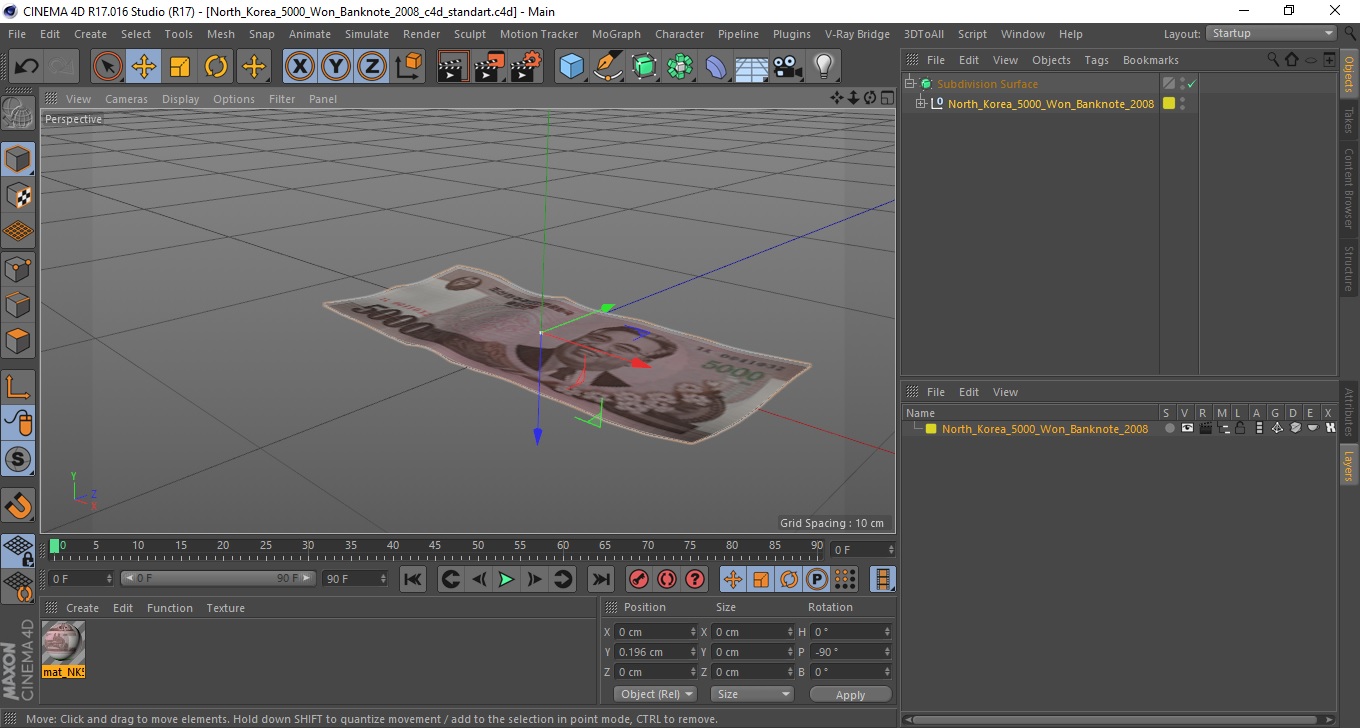
Task: Select the mat_NK material thumbnail
Action: point(64,649)
